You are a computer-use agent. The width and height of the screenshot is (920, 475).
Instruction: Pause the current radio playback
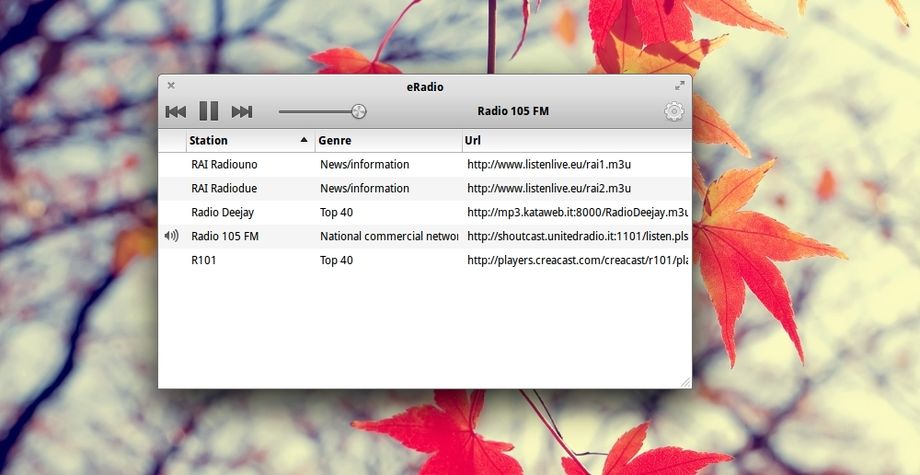(208, 112)
